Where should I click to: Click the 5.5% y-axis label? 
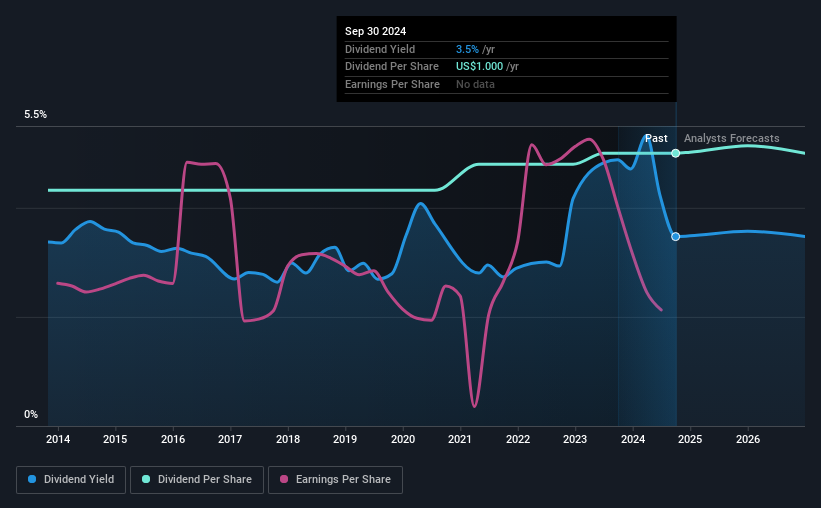(x=35, y=115)
